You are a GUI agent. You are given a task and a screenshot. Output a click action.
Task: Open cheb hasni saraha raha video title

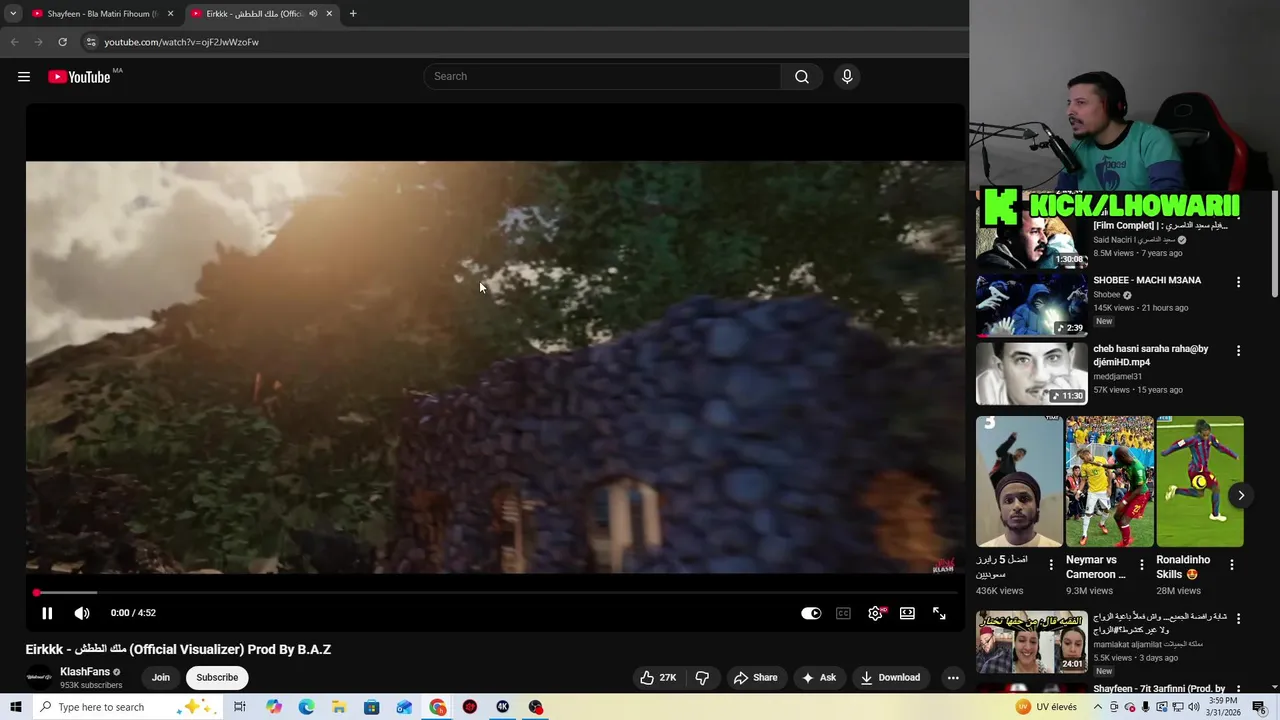(x=1151, y=355)
